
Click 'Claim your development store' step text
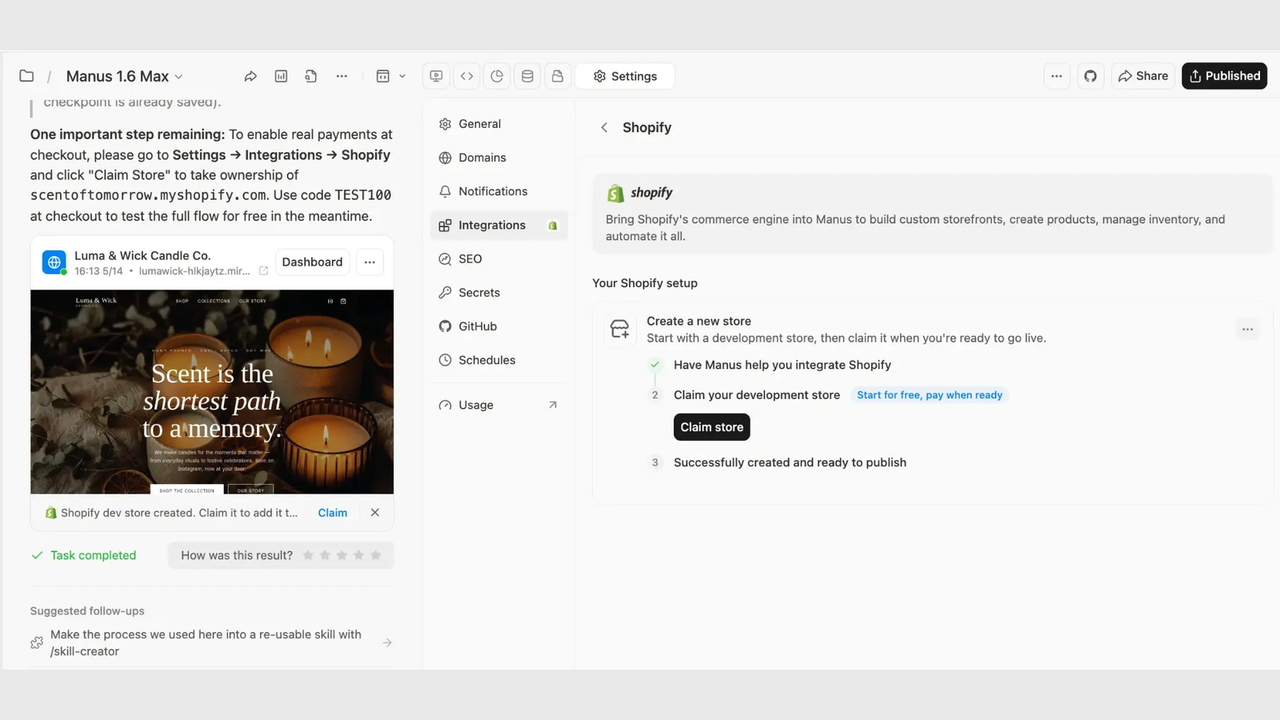click(757, 395)
